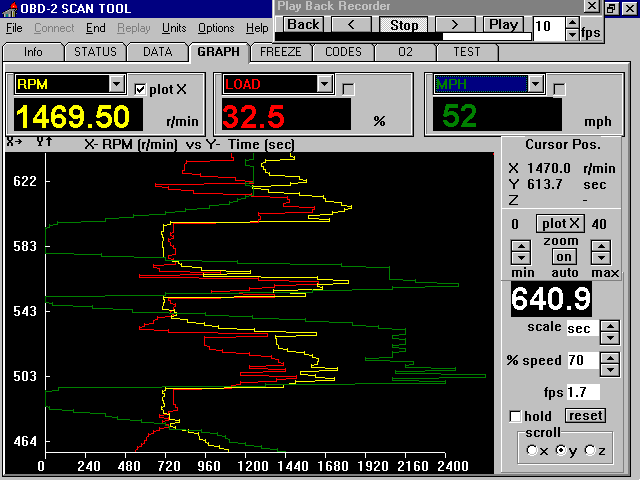This screenshot has height=480, width=640.
Task: Open the MPH parameter dropdown
Action: [x=536, y=85]
